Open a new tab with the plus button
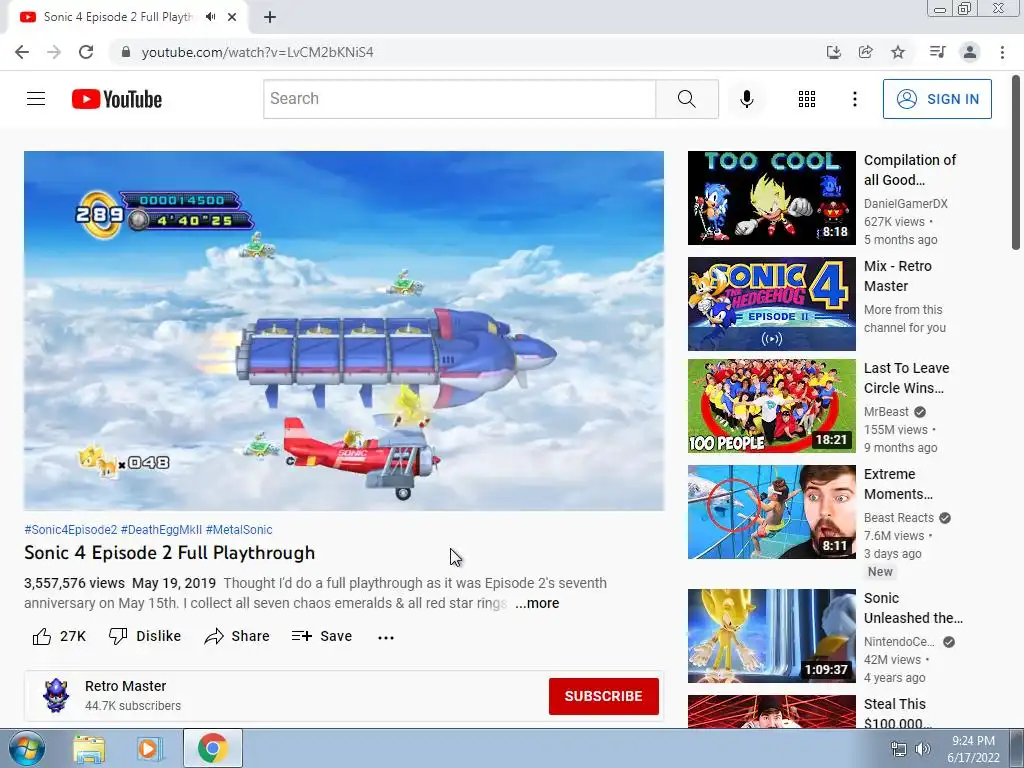The height and width of the screenshot is (768, 1024). (x=270, y=17)
